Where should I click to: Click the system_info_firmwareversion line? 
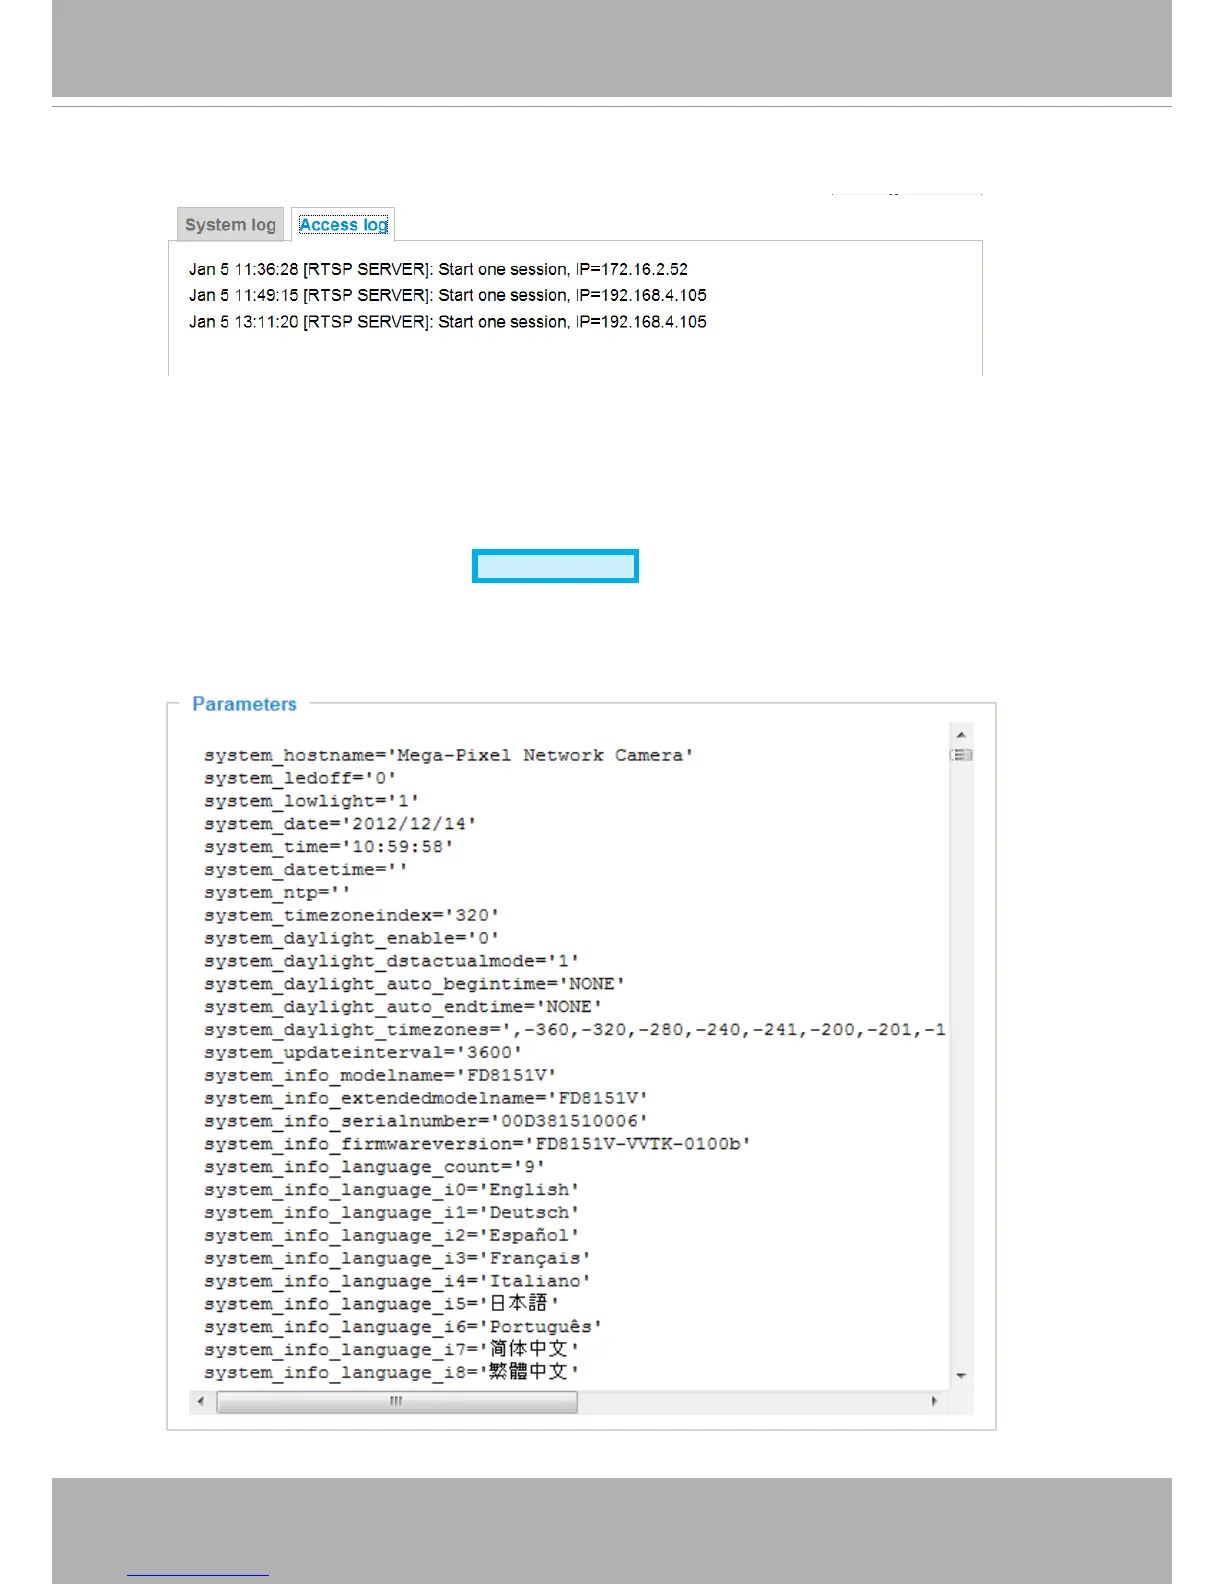[x=477, y=1144]
